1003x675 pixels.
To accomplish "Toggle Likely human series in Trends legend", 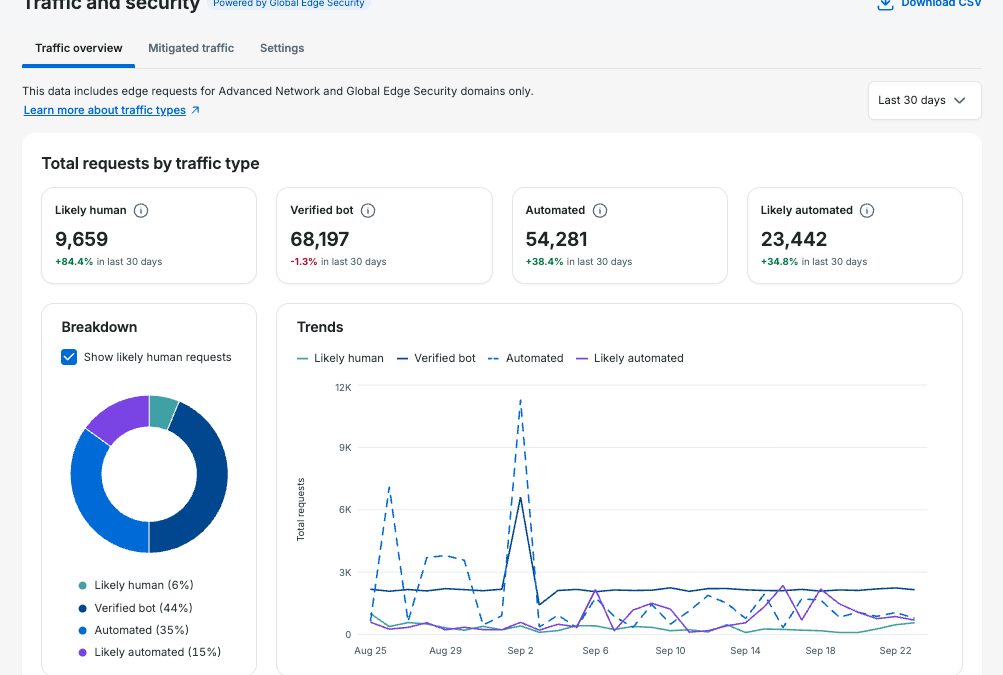I will (x=340, y=358).
